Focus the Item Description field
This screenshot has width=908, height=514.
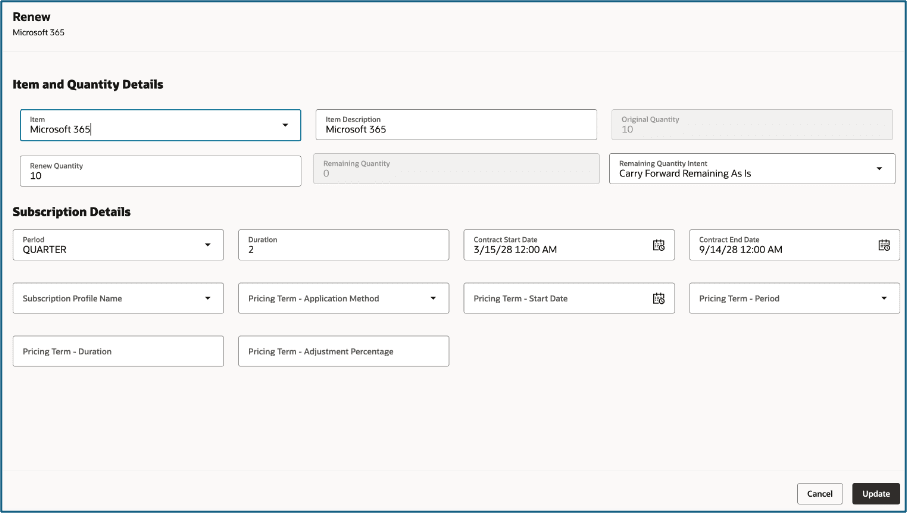456,124
